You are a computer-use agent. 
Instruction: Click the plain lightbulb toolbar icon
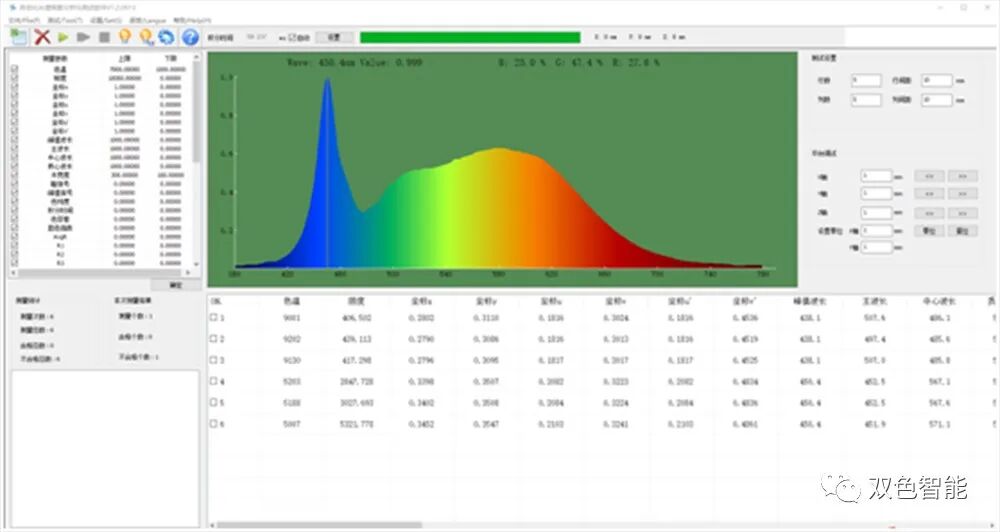[125, 37]
